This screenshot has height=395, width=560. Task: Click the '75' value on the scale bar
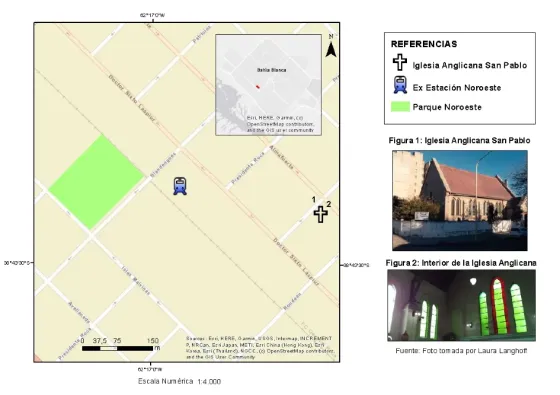coord(117,341)
